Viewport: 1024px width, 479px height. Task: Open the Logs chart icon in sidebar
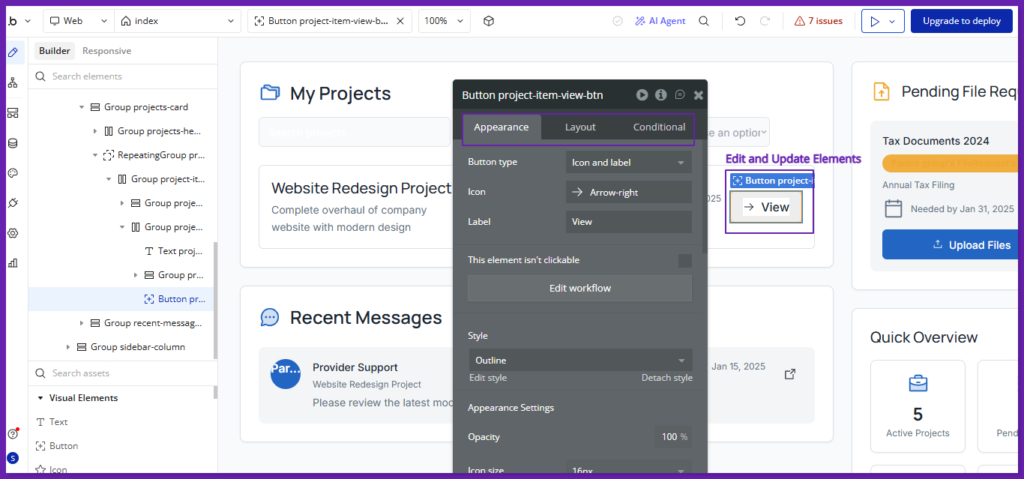[12, 263]
